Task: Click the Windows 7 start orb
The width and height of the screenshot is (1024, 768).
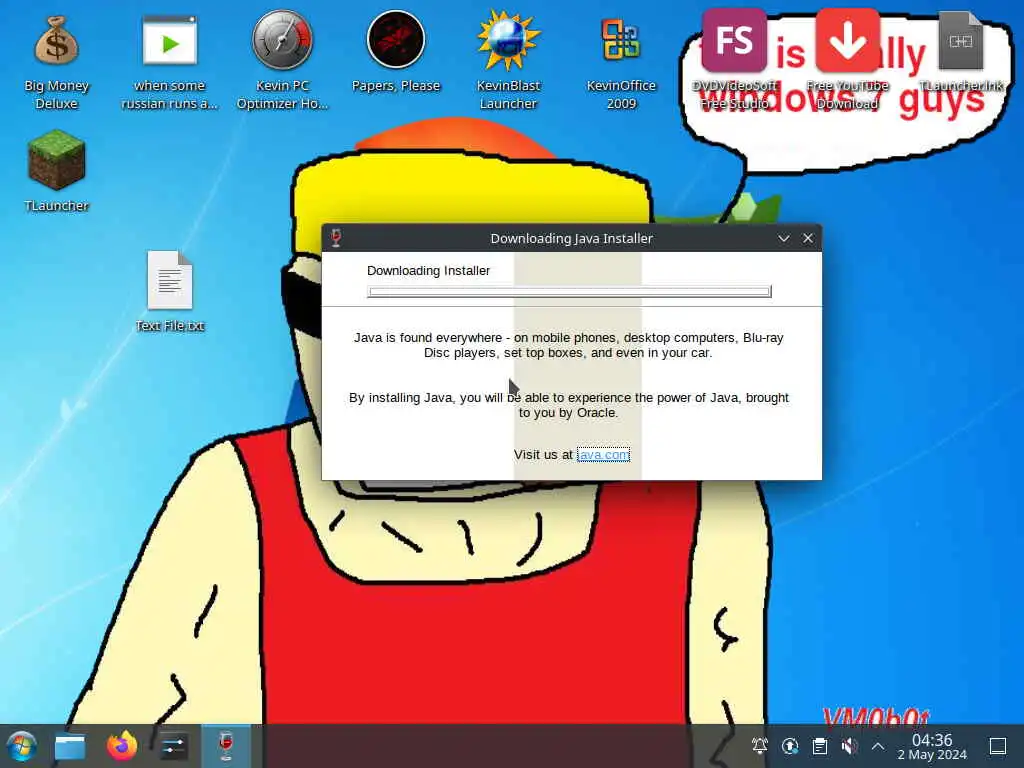Action: tap(22, 746)
